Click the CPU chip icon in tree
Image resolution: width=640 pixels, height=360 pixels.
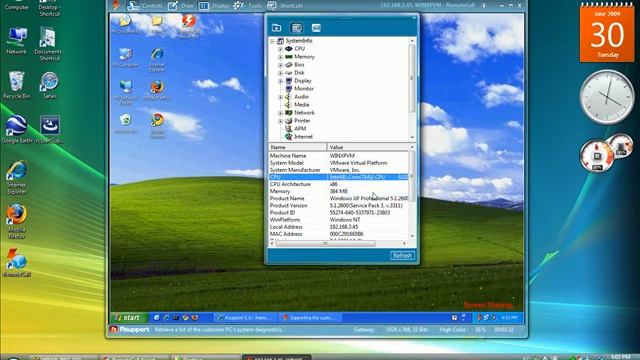click(x=289, y=49)
